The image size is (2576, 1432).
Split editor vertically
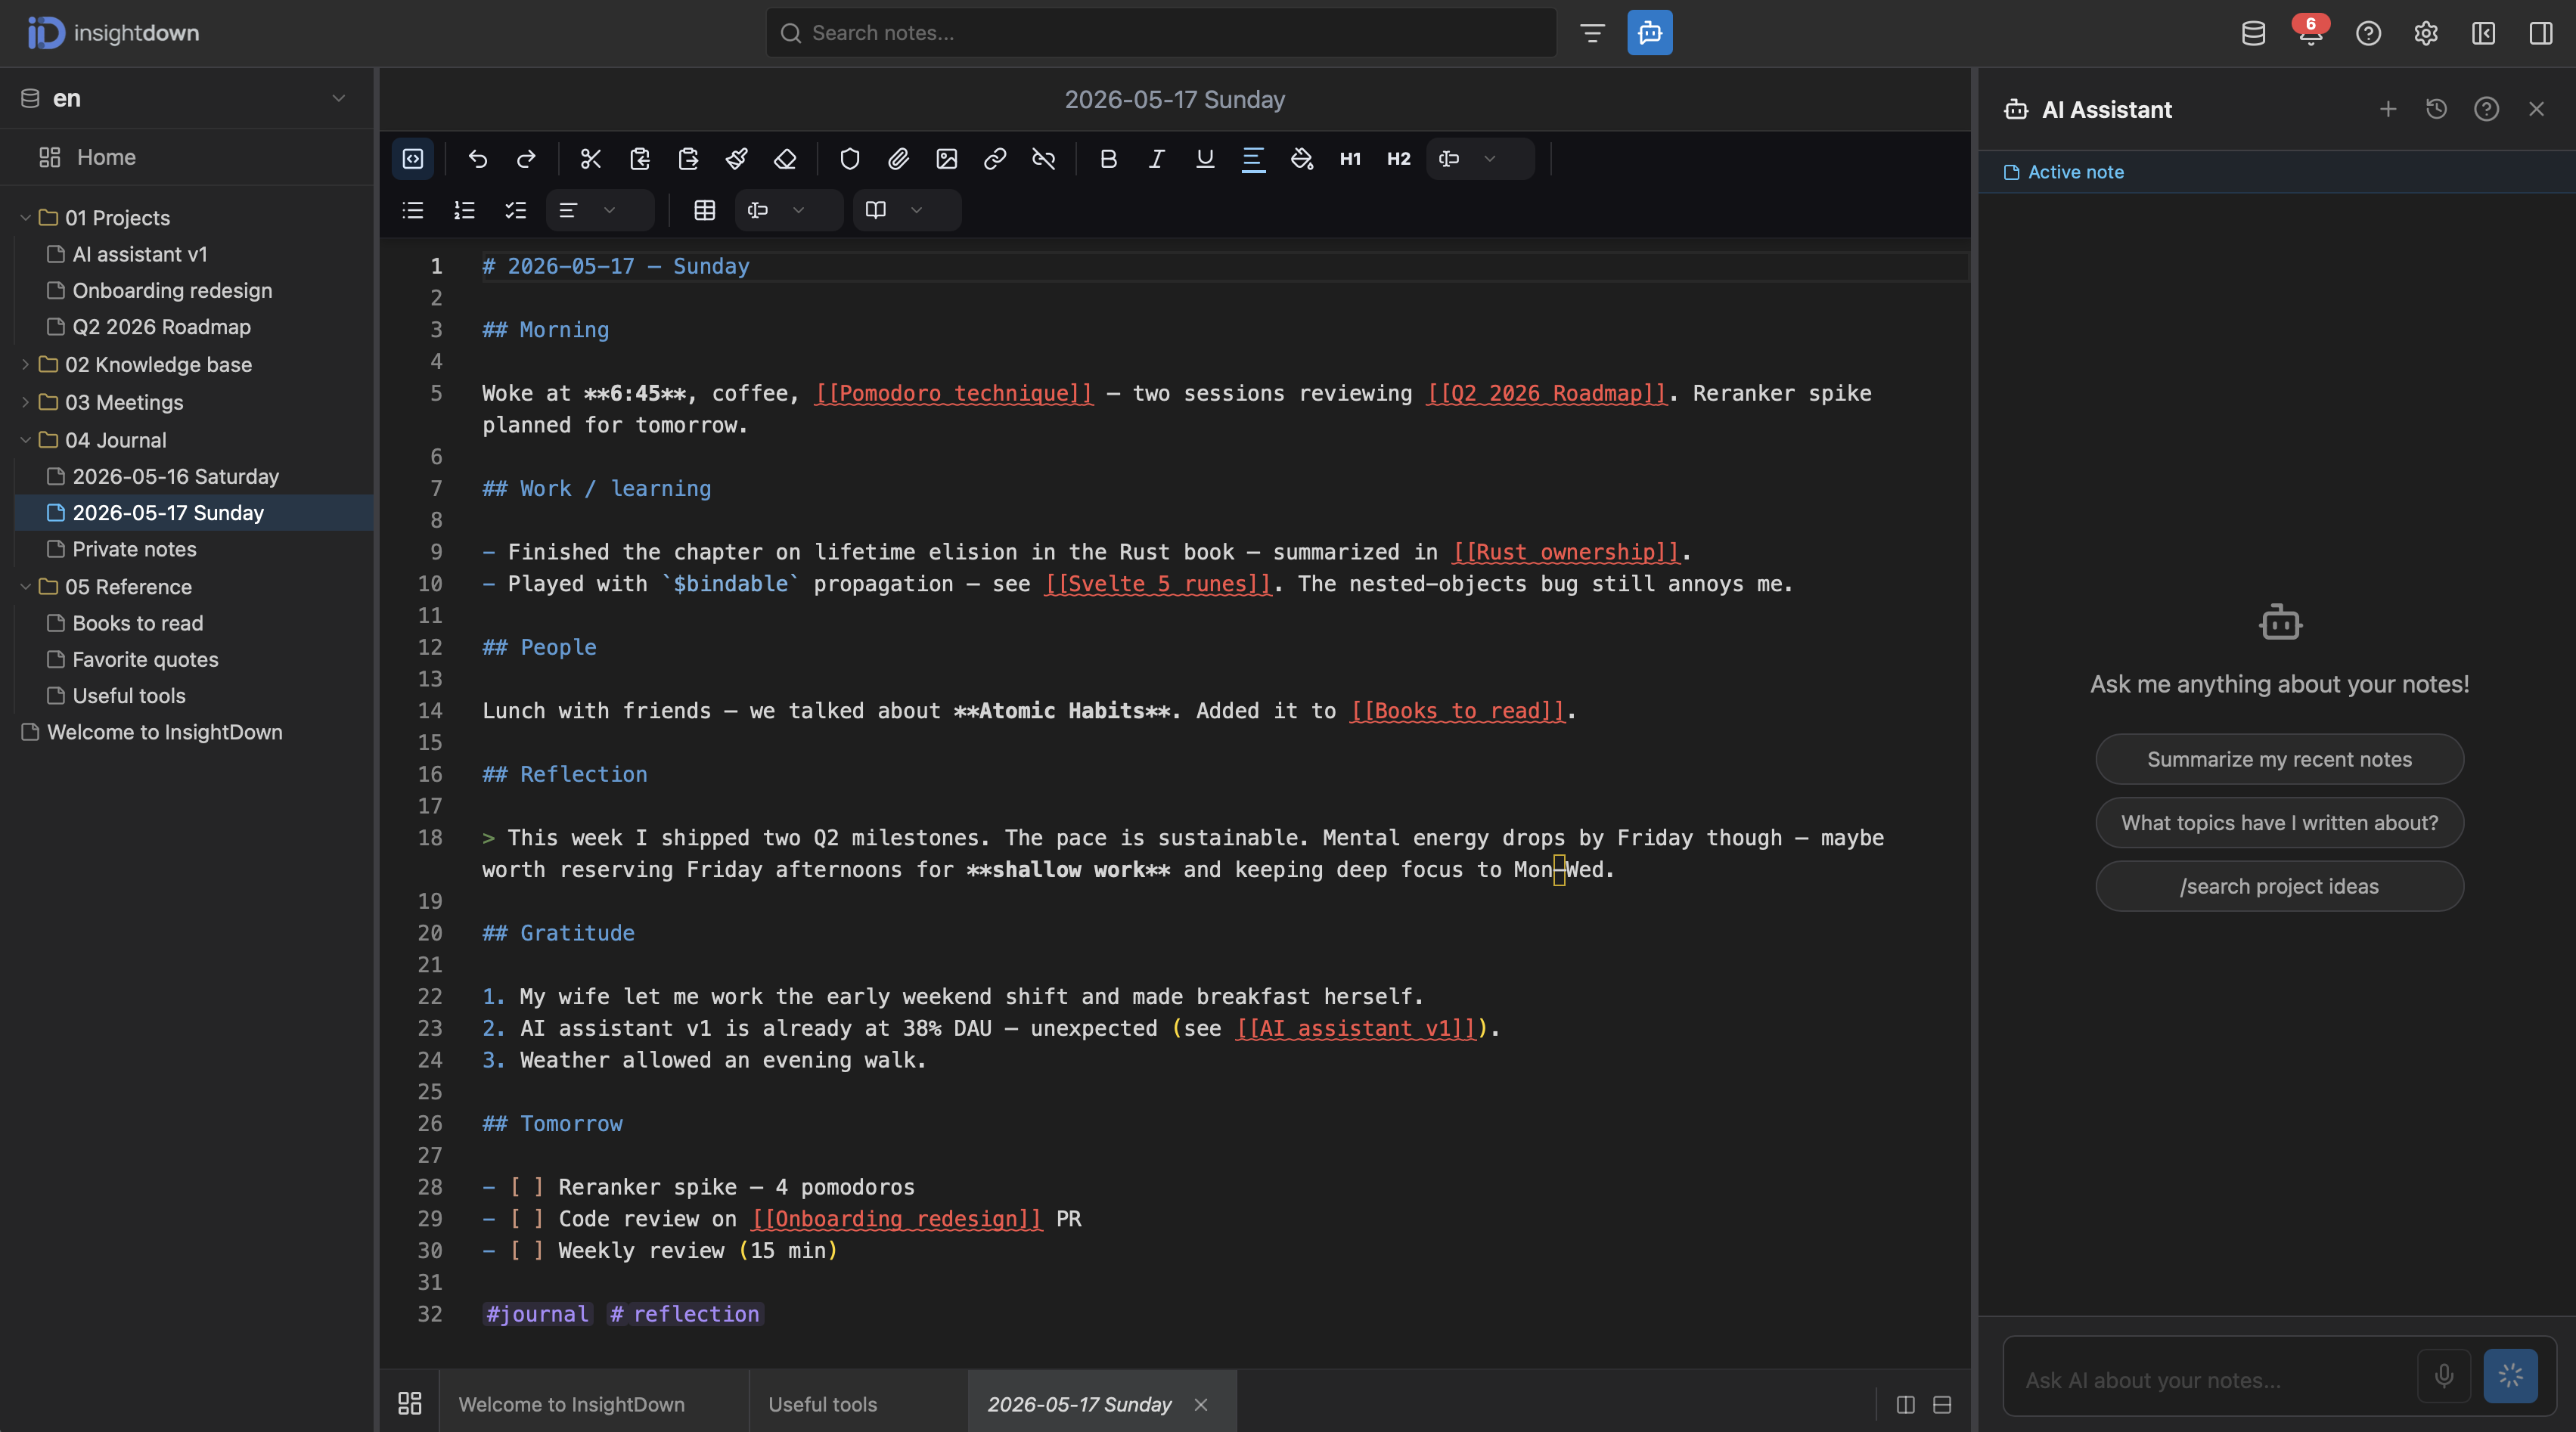coord(1906,1405)
